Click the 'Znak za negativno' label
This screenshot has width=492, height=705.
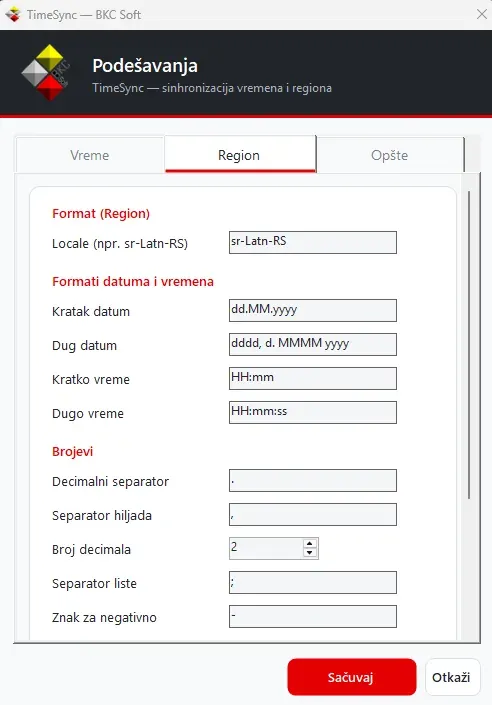(x=104, y=618)
